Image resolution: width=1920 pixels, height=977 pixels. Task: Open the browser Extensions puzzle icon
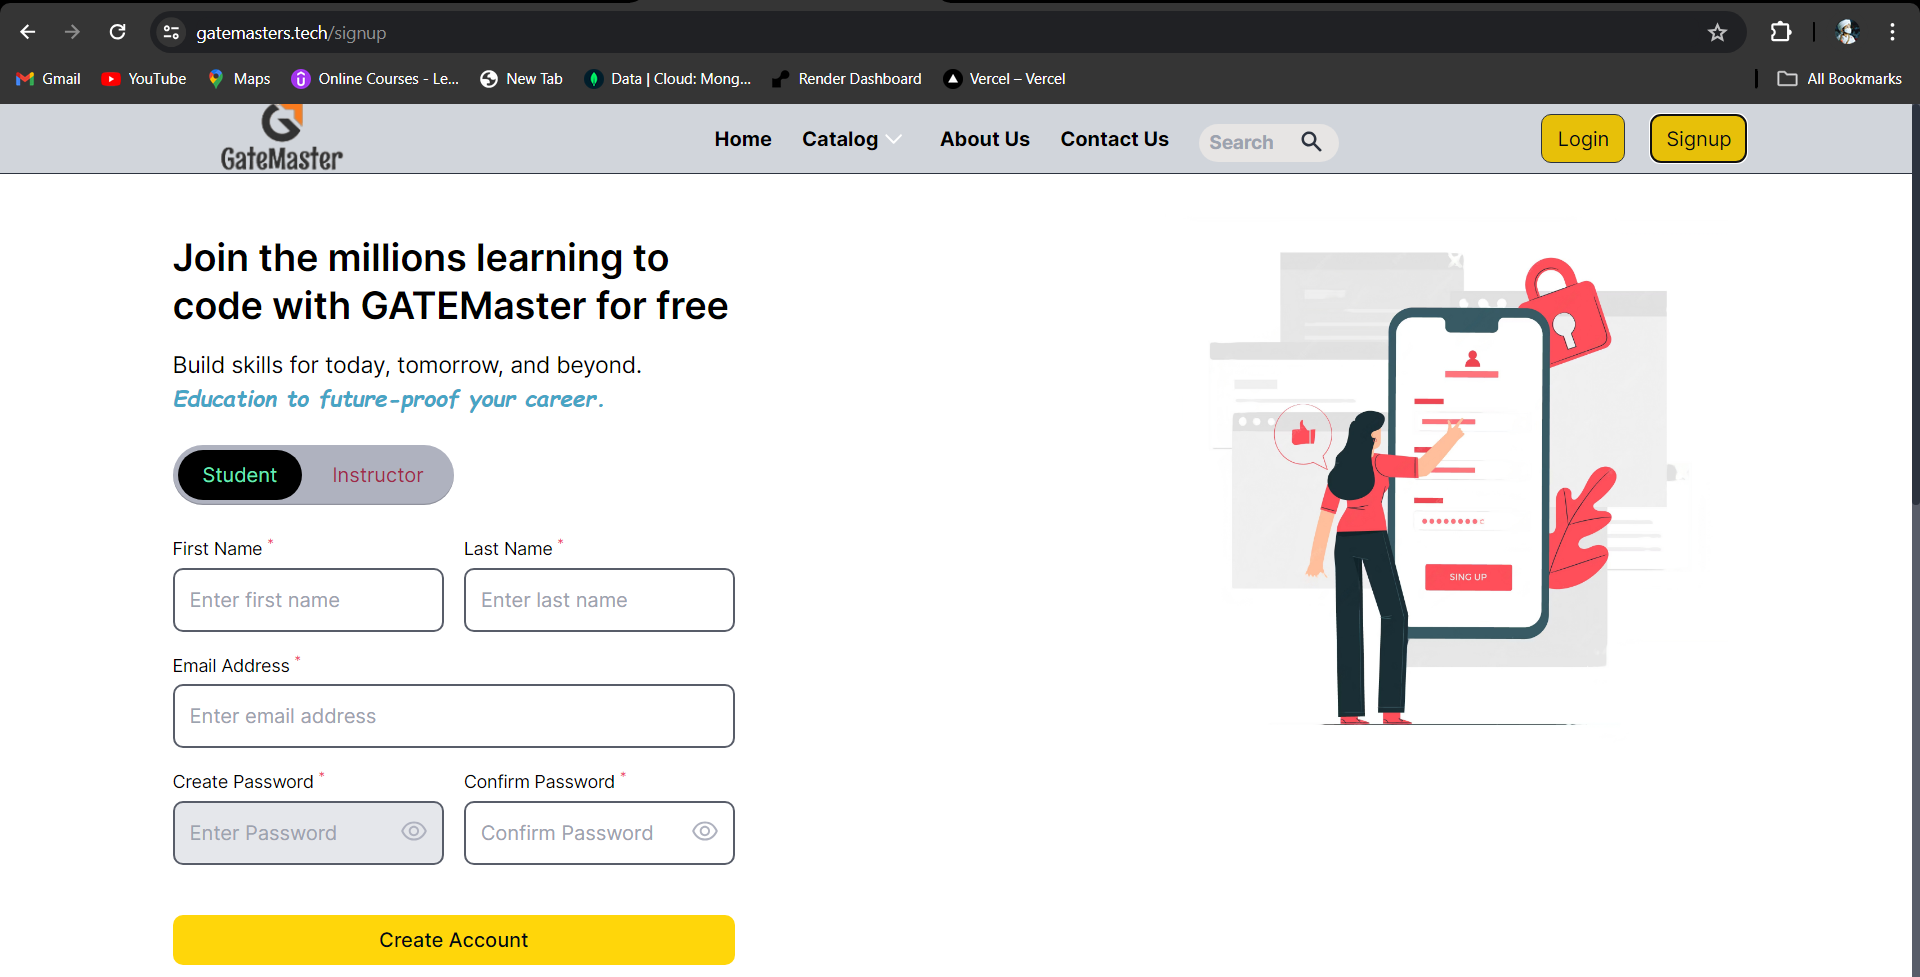pos(1780,32)
